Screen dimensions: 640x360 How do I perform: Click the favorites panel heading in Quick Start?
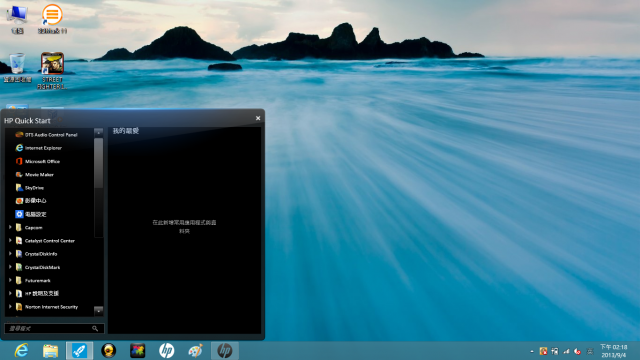[x=126, y=131]
